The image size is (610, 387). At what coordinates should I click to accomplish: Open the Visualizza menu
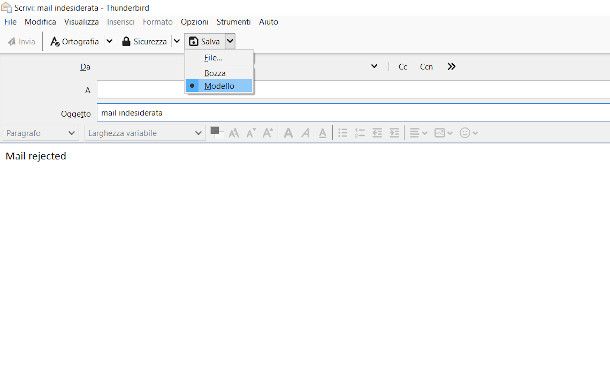coord(81,22)
